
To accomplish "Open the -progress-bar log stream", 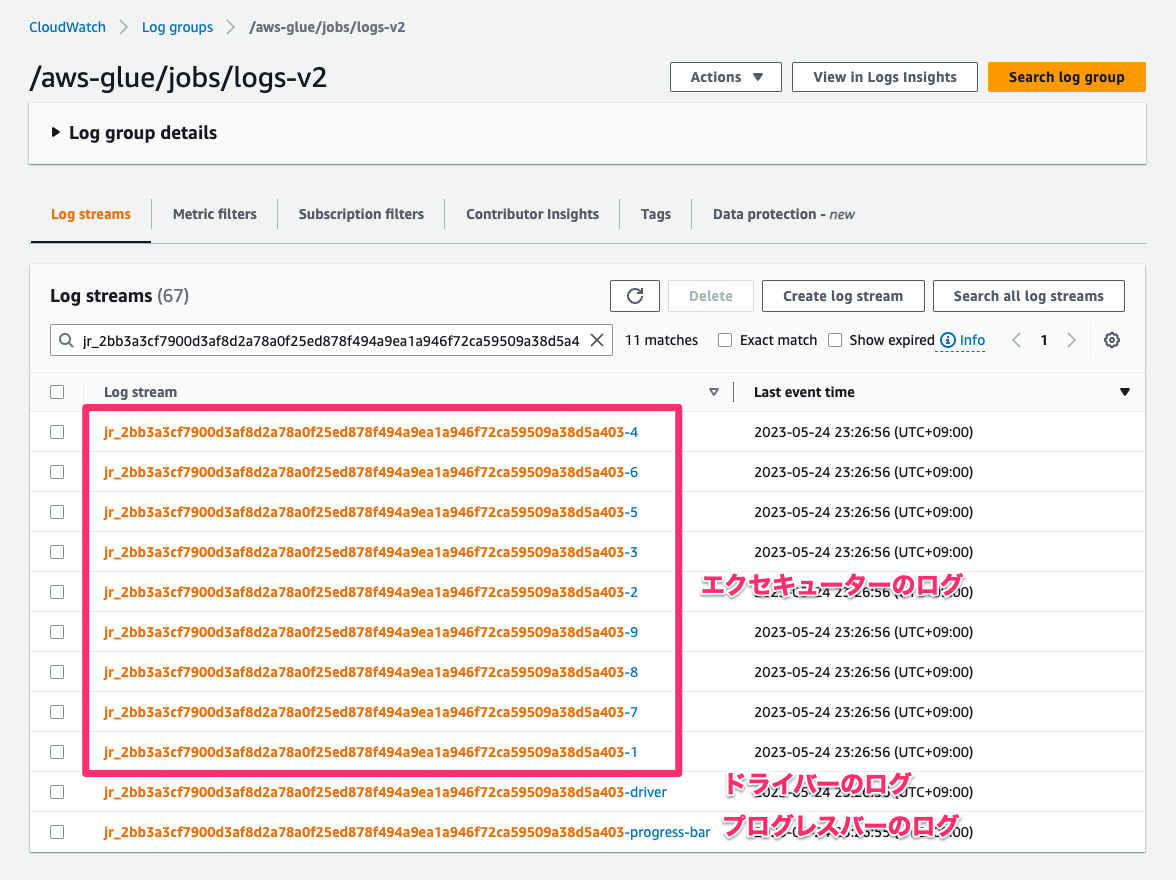I will (406, 832).
